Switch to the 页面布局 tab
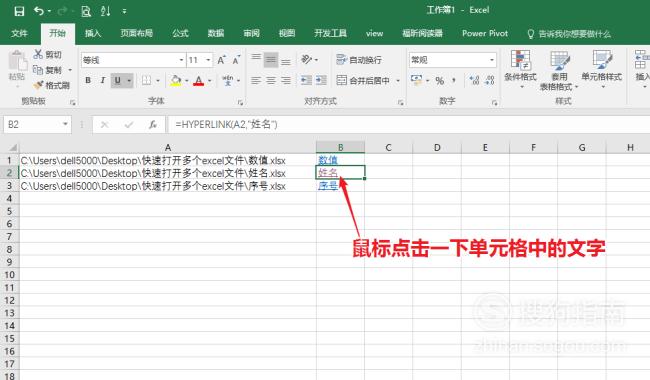Image resolution: width=650 pixels, height=380 pixels. (x=137, y=34)
